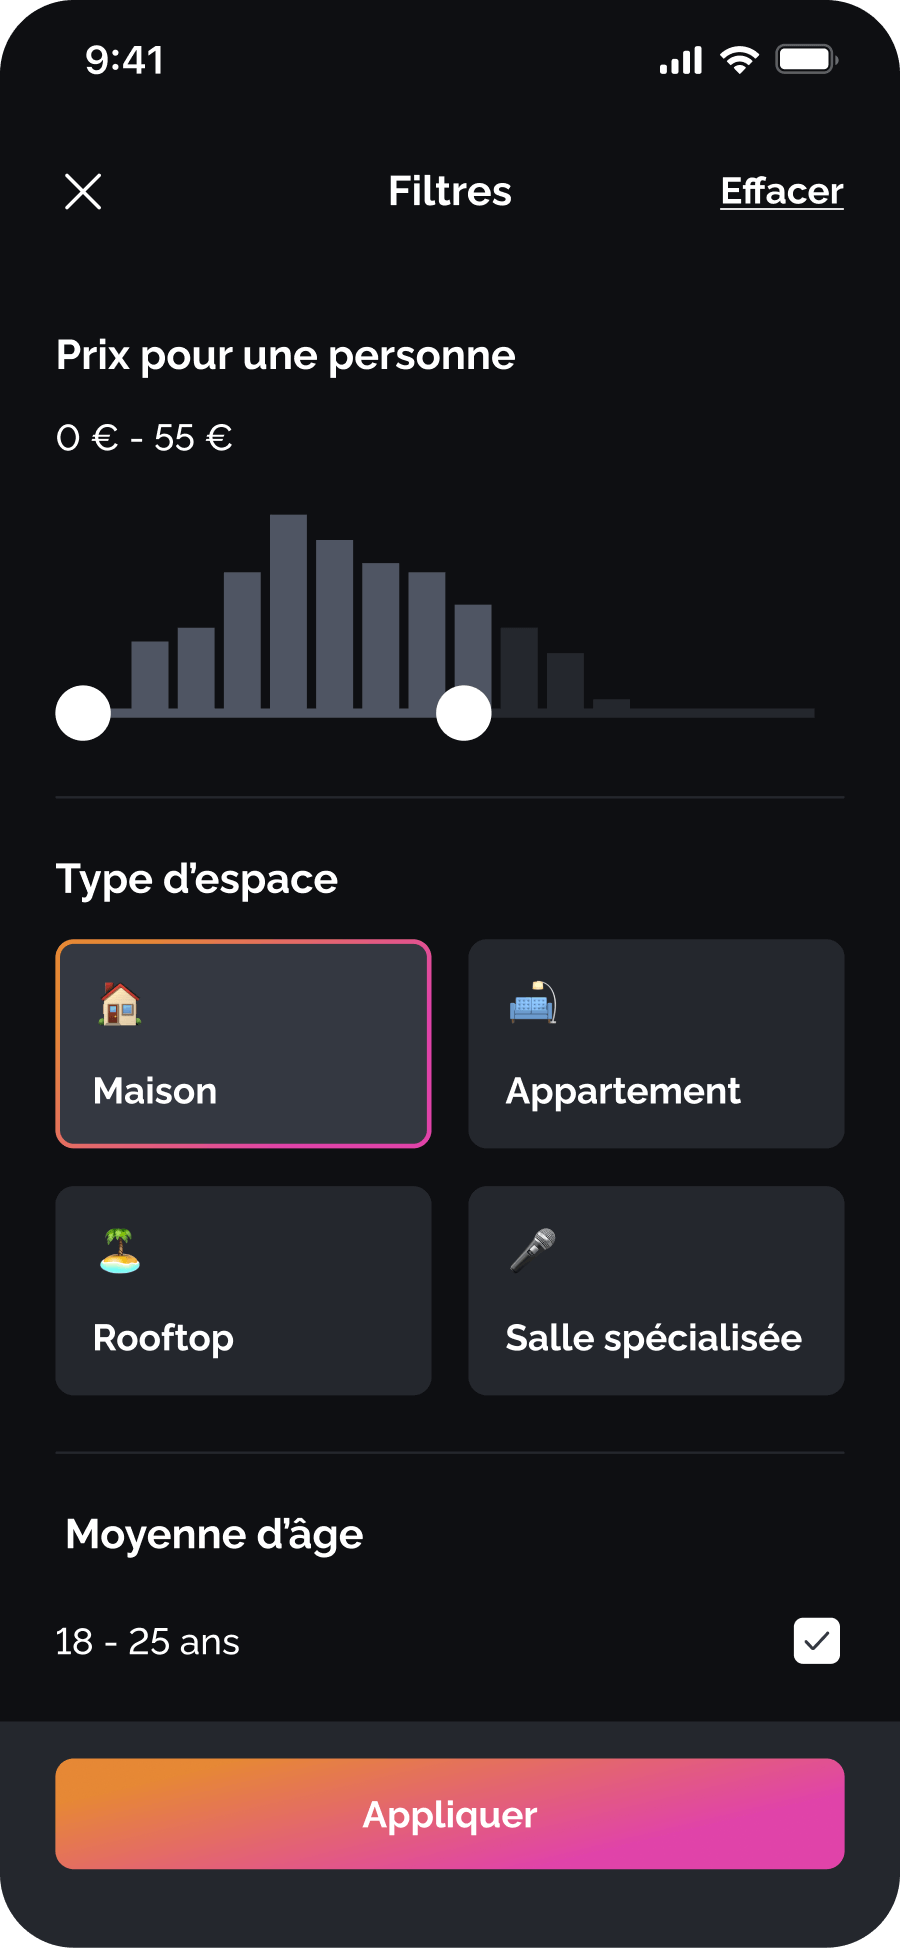The image size is (900, 1948).
Task: Uncheck the 18 - 25 ans checkbox
Action: pyautogui.click(x=817, y=1641)
